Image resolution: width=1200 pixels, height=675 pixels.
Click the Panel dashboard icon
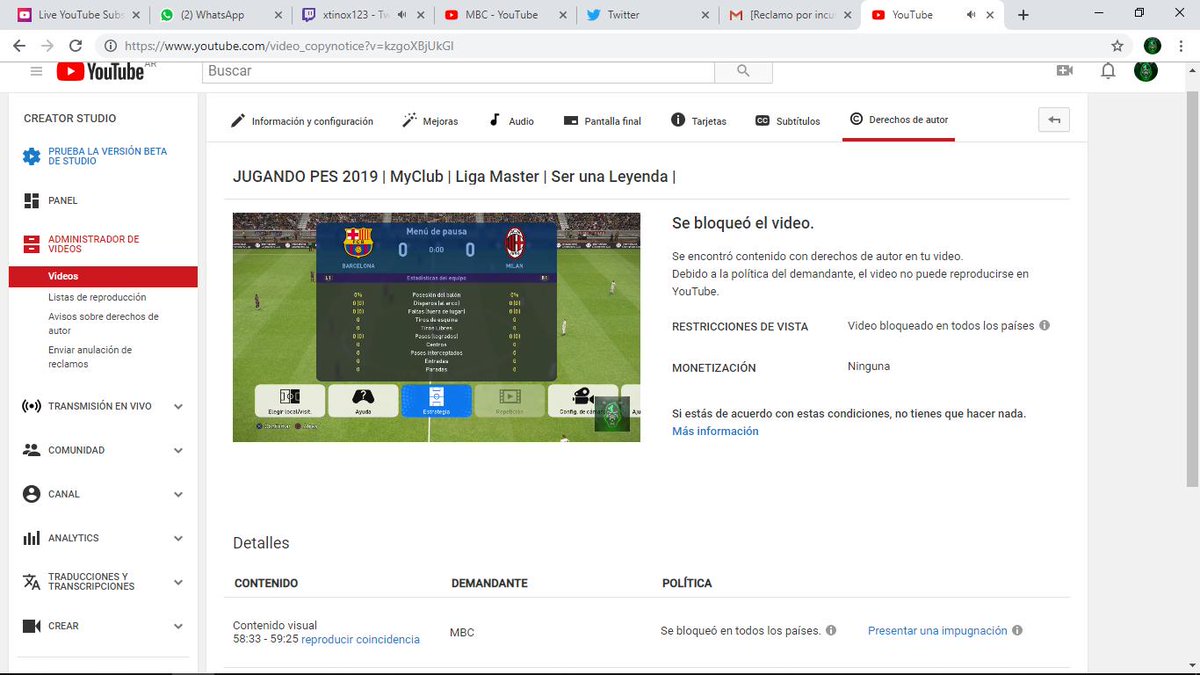point(31,201)
